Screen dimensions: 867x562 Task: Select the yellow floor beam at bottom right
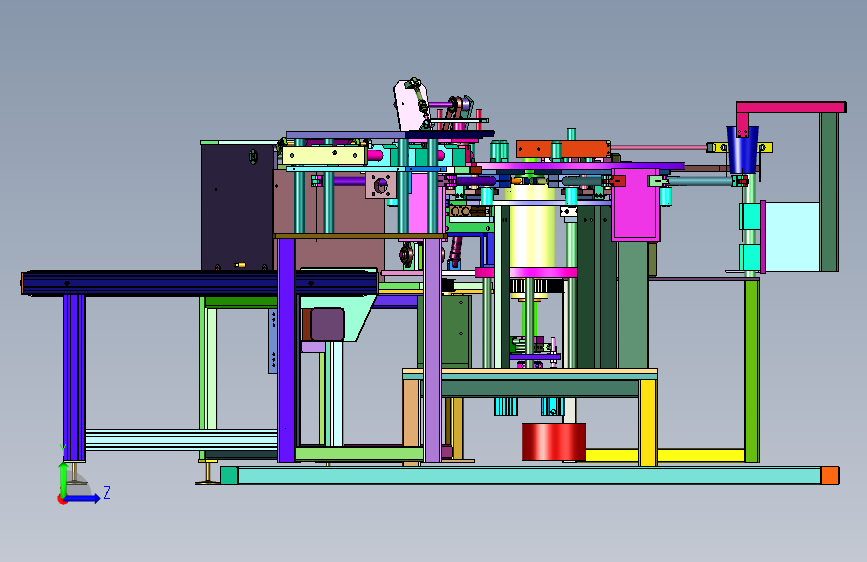tap(665, 456)
